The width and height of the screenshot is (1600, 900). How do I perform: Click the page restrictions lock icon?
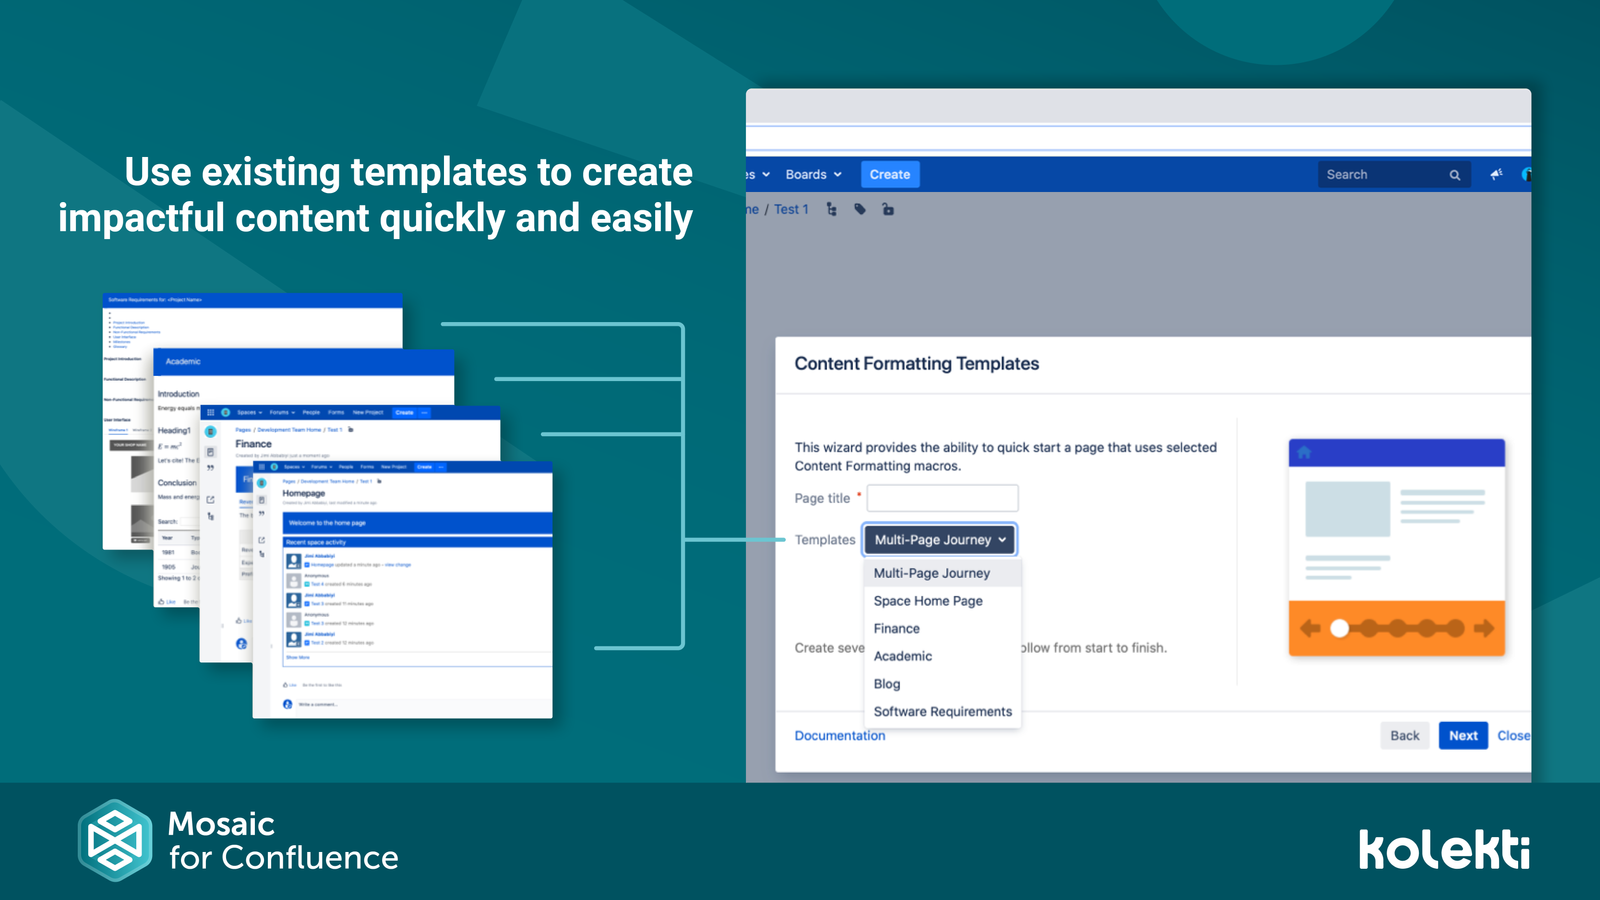pos(888,209)
